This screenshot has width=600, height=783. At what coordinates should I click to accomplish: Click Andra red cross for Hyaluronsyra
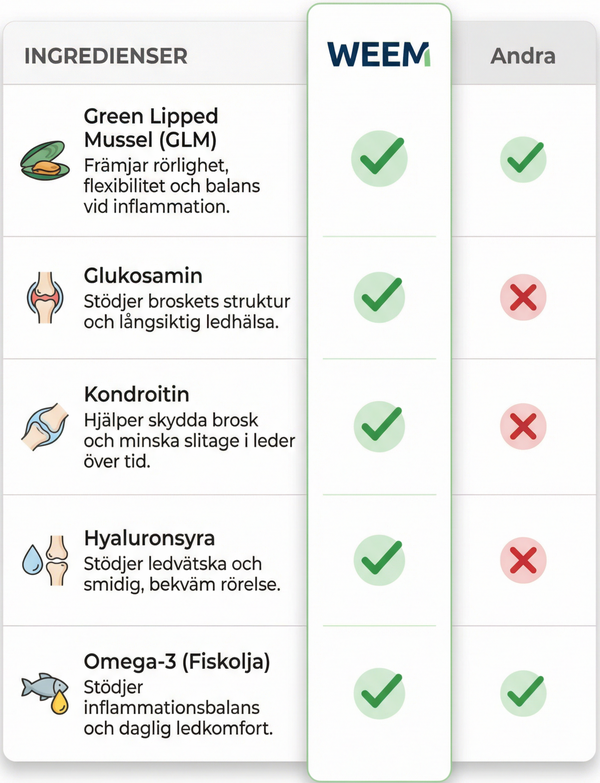[x=522, y=558]
